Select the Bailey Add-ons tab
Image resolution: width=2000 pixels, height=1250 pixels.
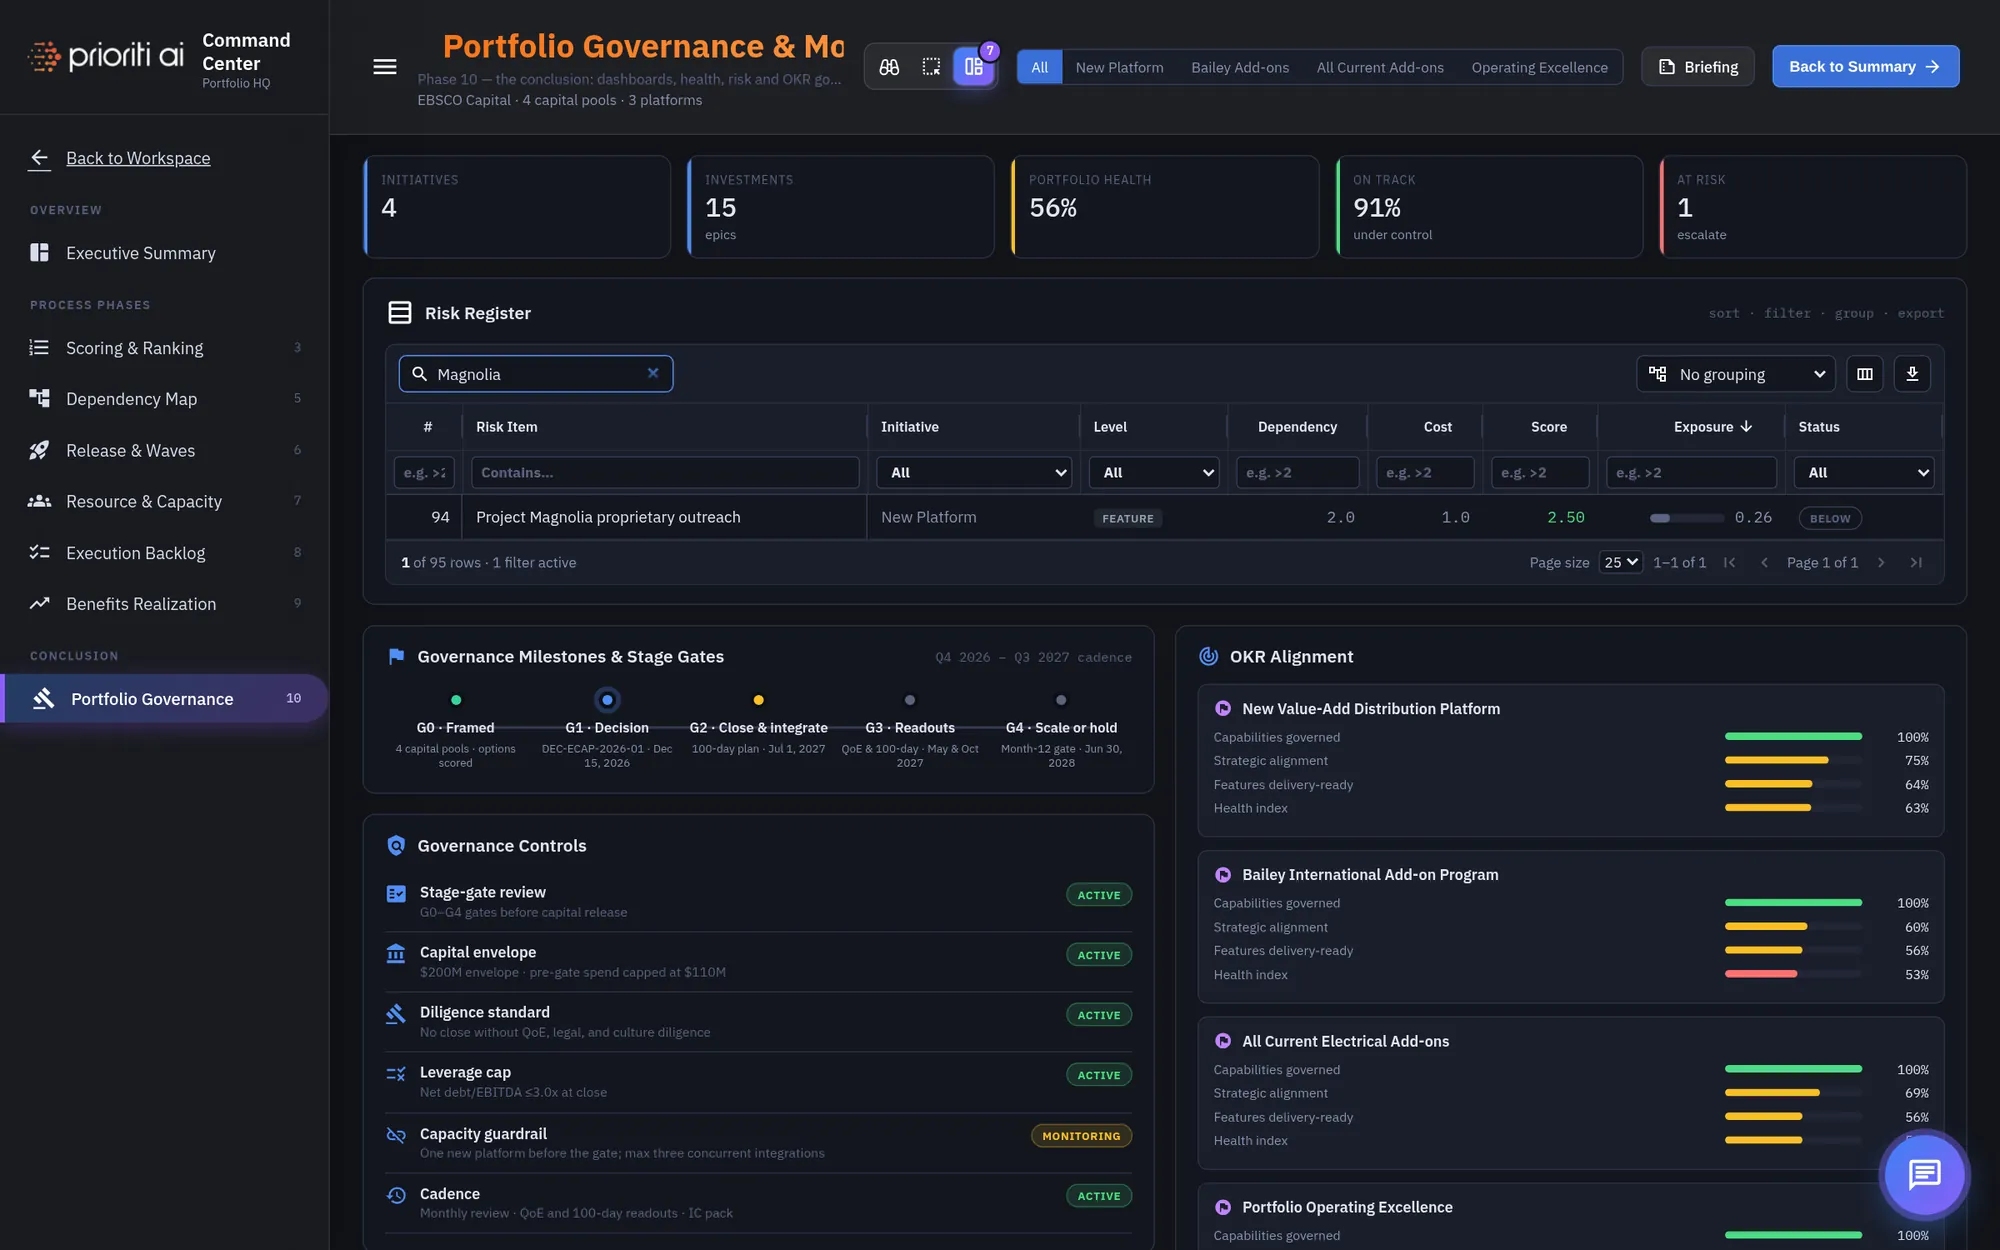click(1240, 67)
